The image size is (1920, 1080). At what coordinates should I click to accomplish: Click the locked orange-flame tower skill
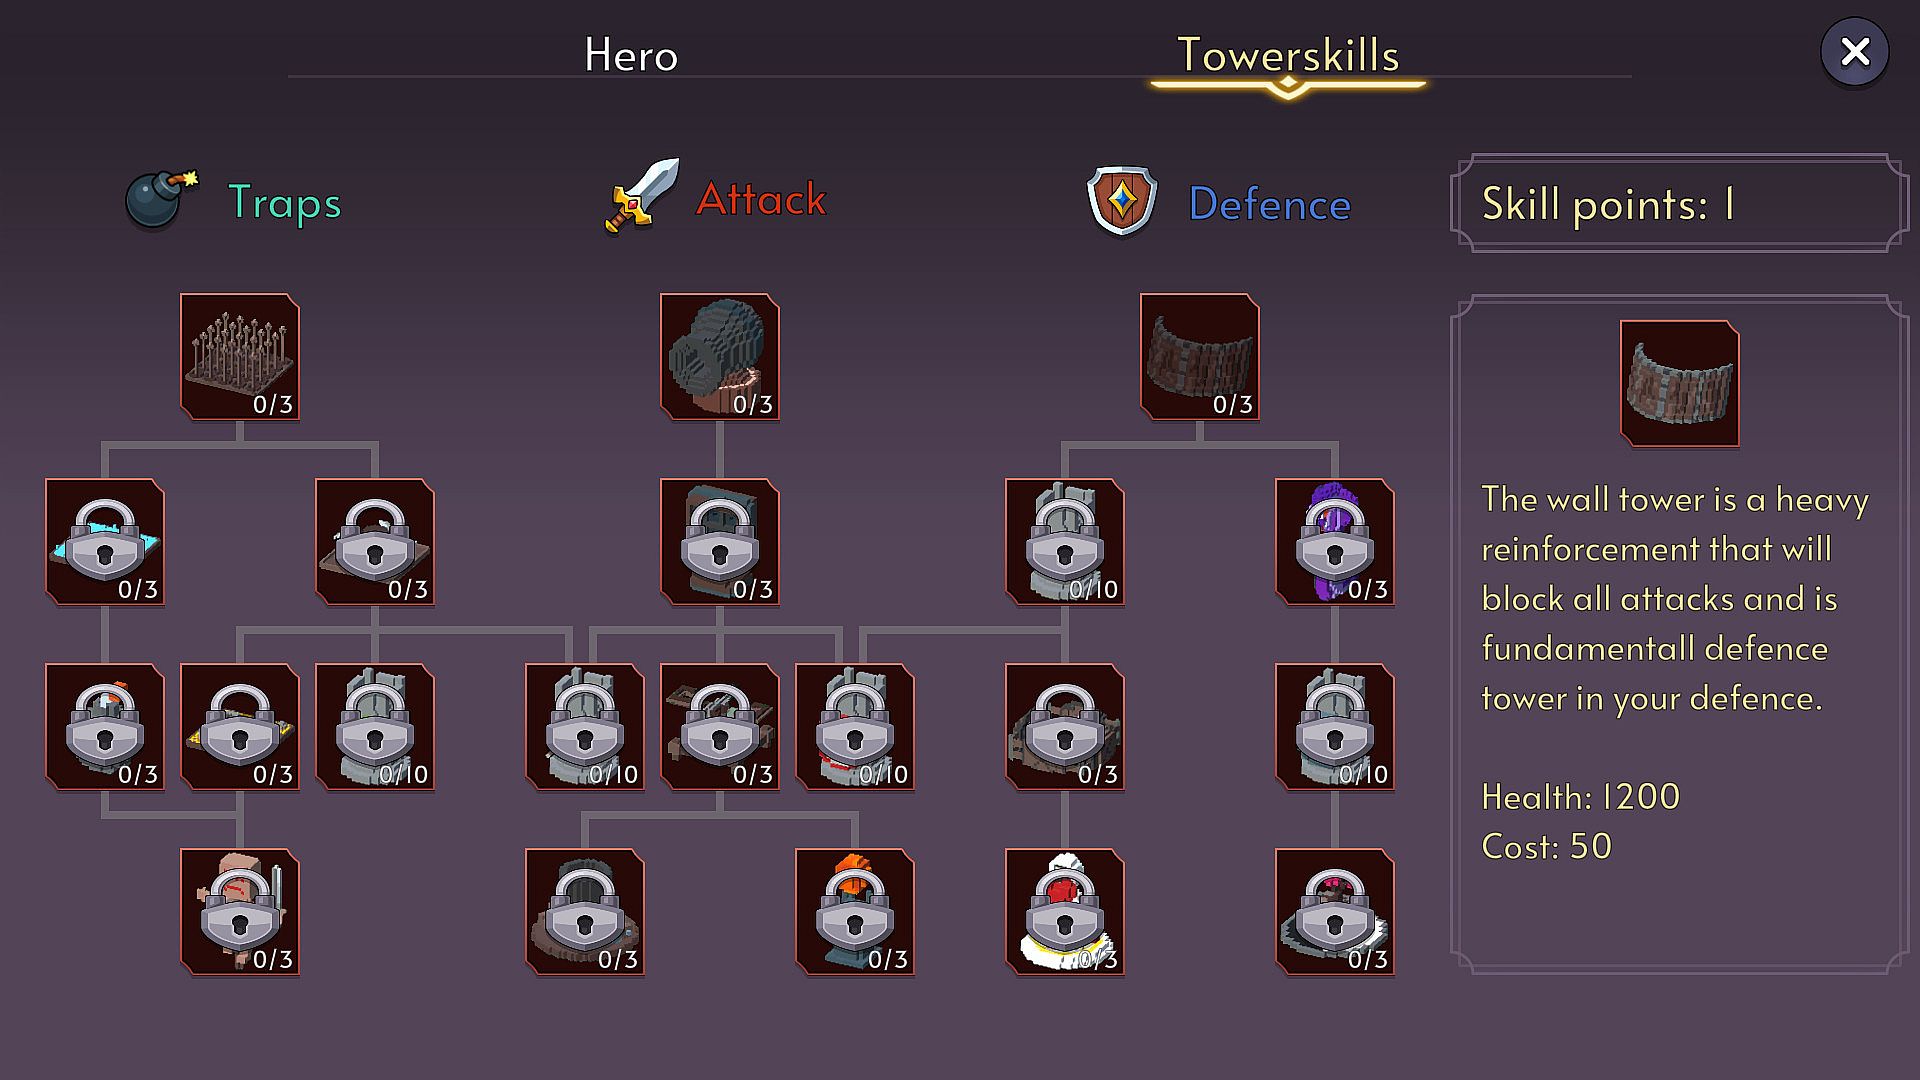point(855,912)
